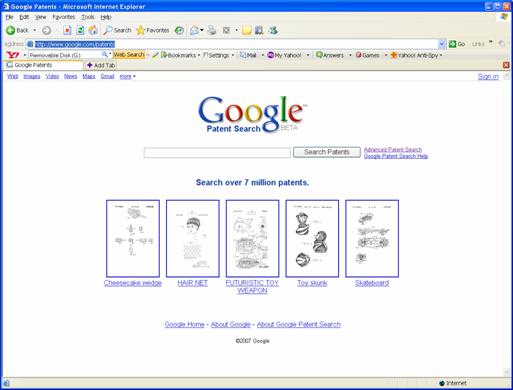
Task: Close the tab with red X
Action: (x=506, y=65)
